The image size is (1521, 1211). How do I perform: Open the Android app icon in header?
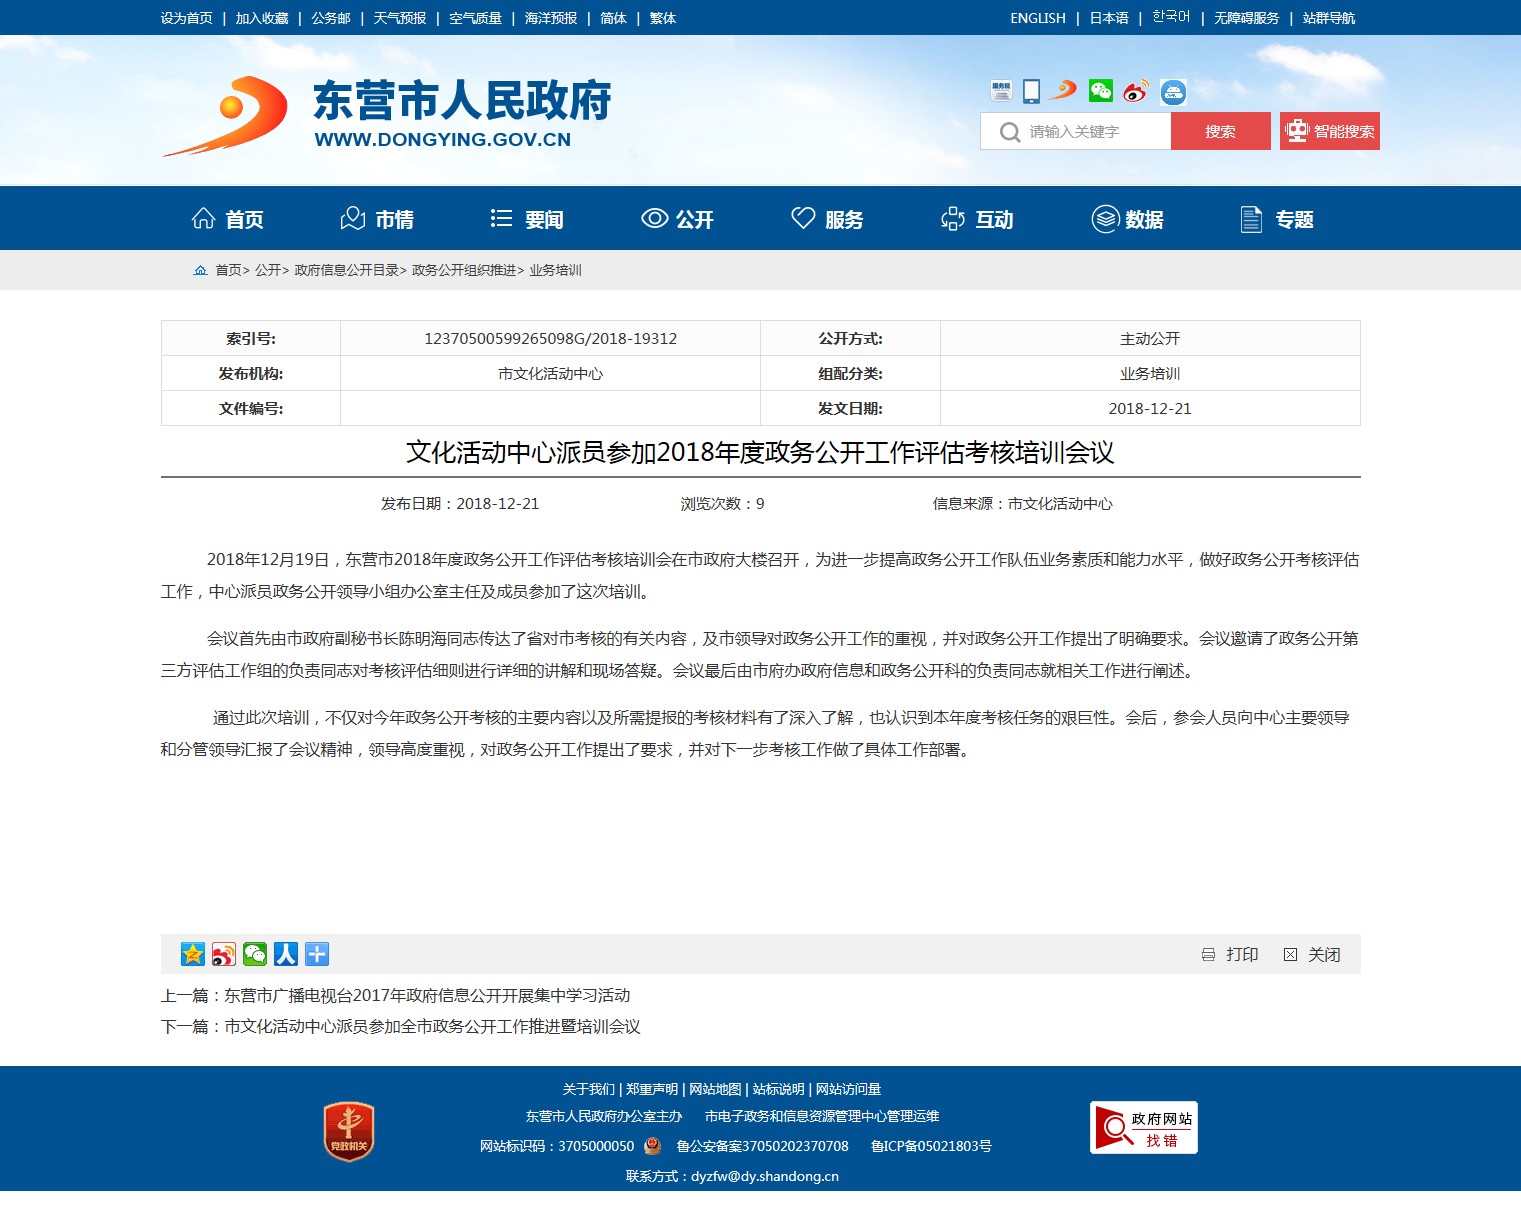1173,93
